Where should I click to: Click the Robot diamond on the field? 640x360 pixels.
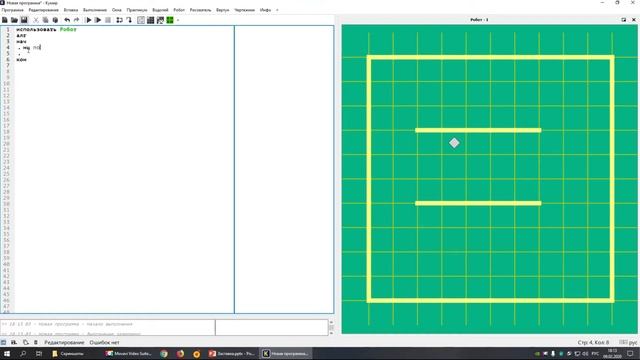454,143
